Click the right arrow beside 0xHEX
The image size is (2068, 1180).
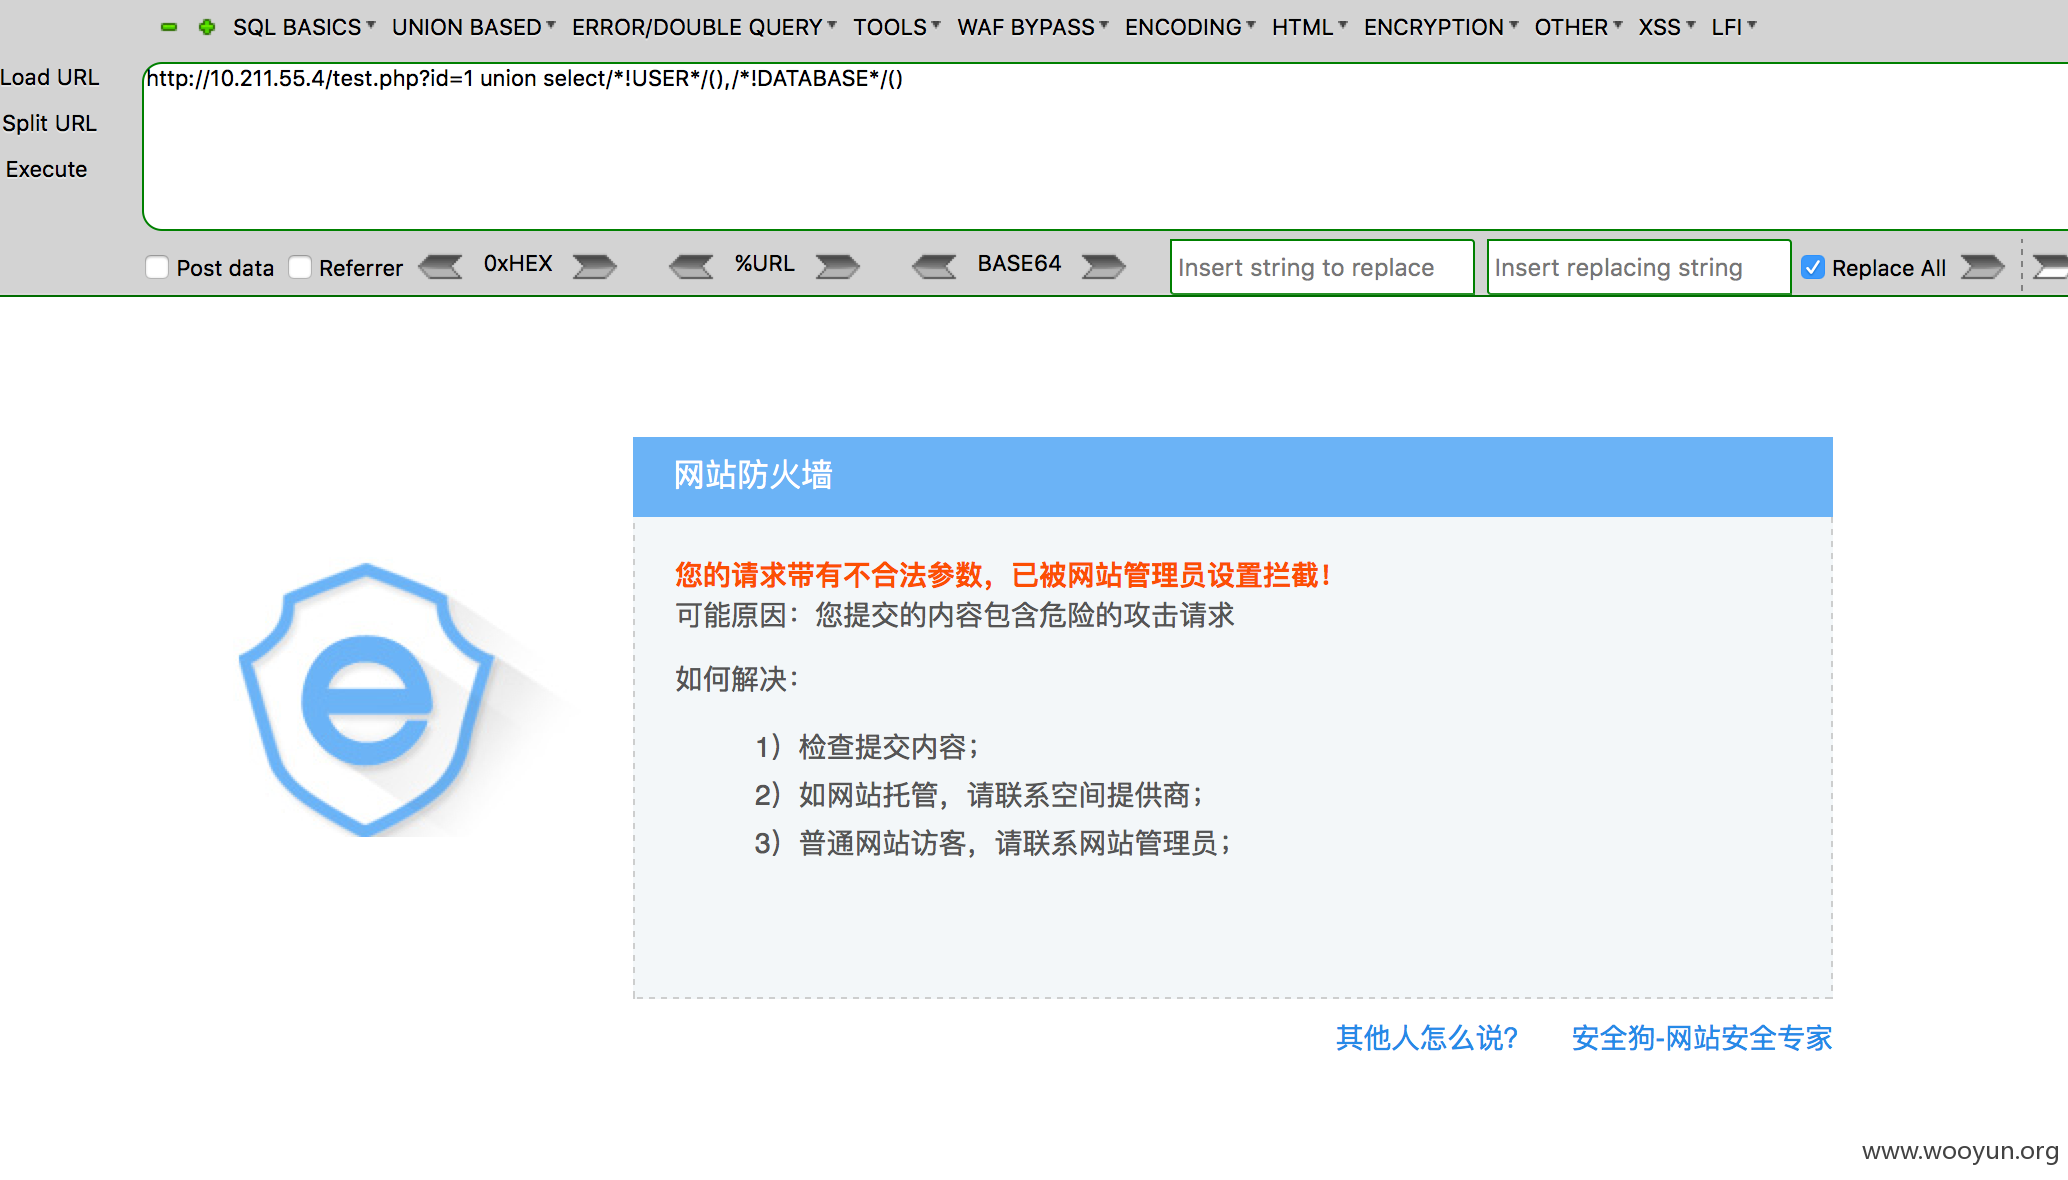click(x=594, y=266)
